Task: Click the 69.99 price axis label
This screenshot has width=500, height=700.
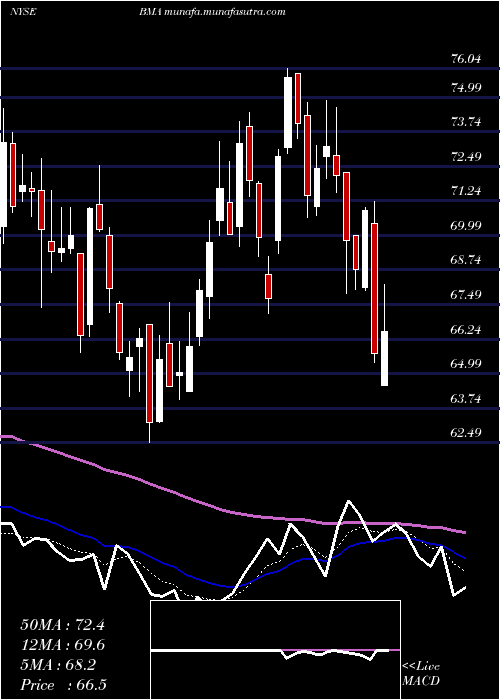Action: point(467,225)
